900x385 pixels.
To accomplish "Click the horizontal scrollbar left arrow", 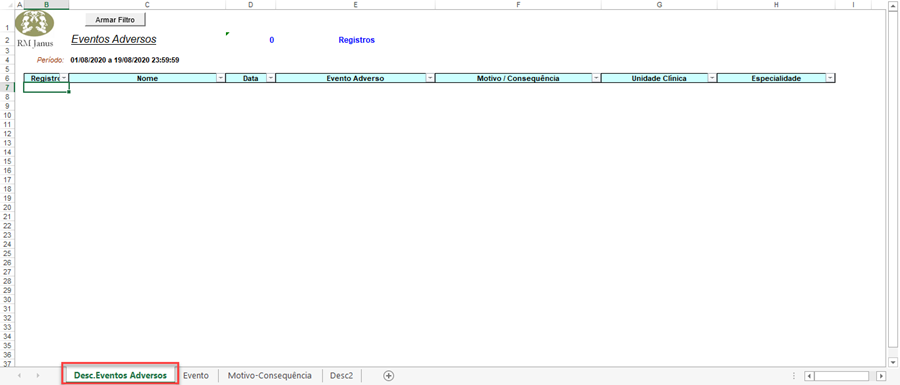I will (809, 376).
